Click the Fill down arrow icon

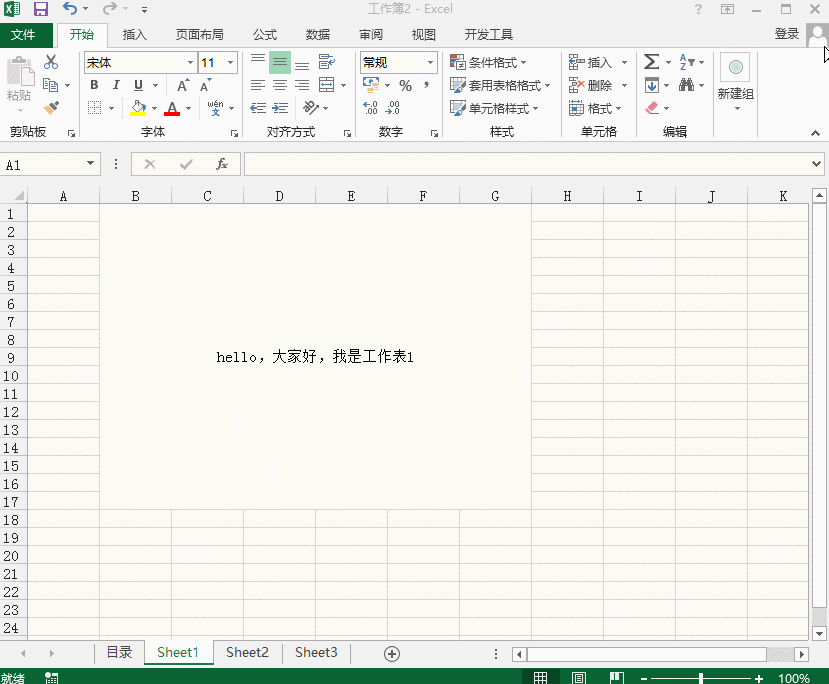(652, 85)
